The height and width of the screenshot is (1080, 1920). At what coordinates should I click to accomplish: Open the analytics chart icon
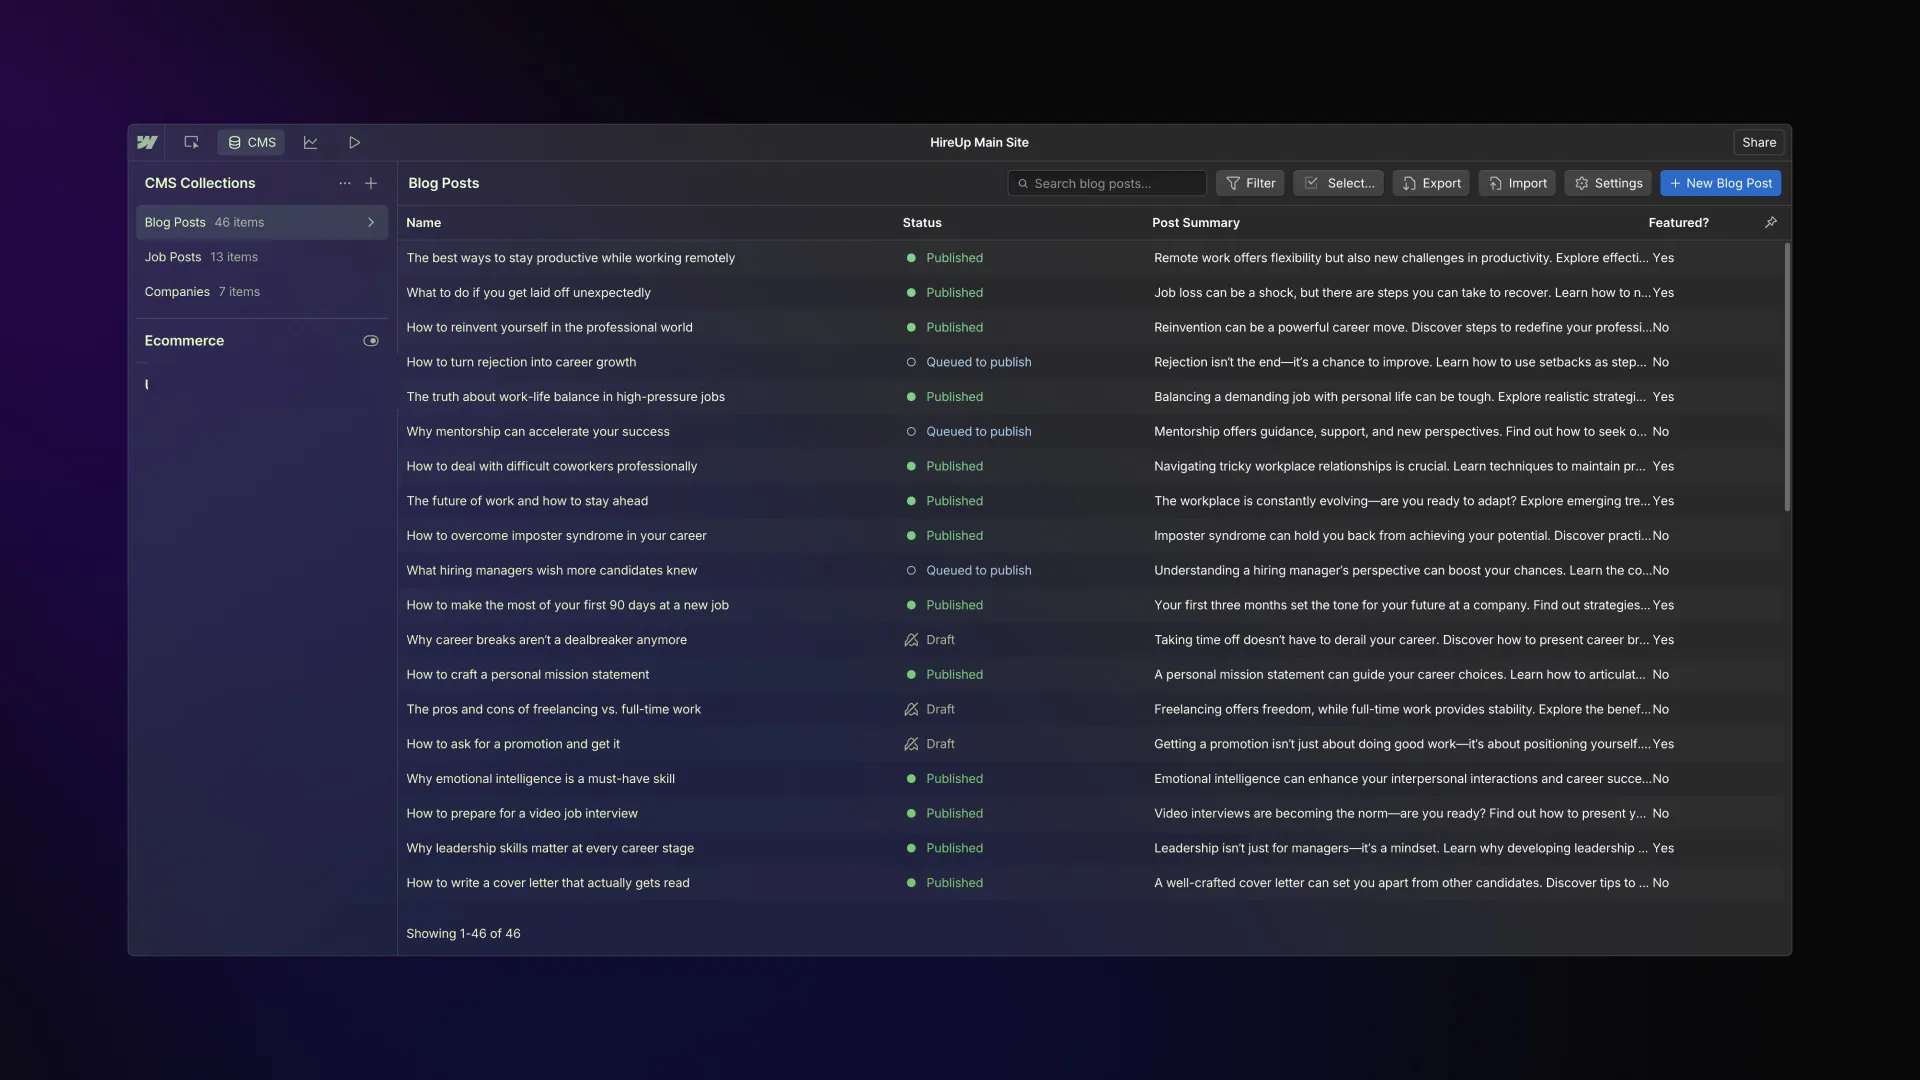coord(310,142)
